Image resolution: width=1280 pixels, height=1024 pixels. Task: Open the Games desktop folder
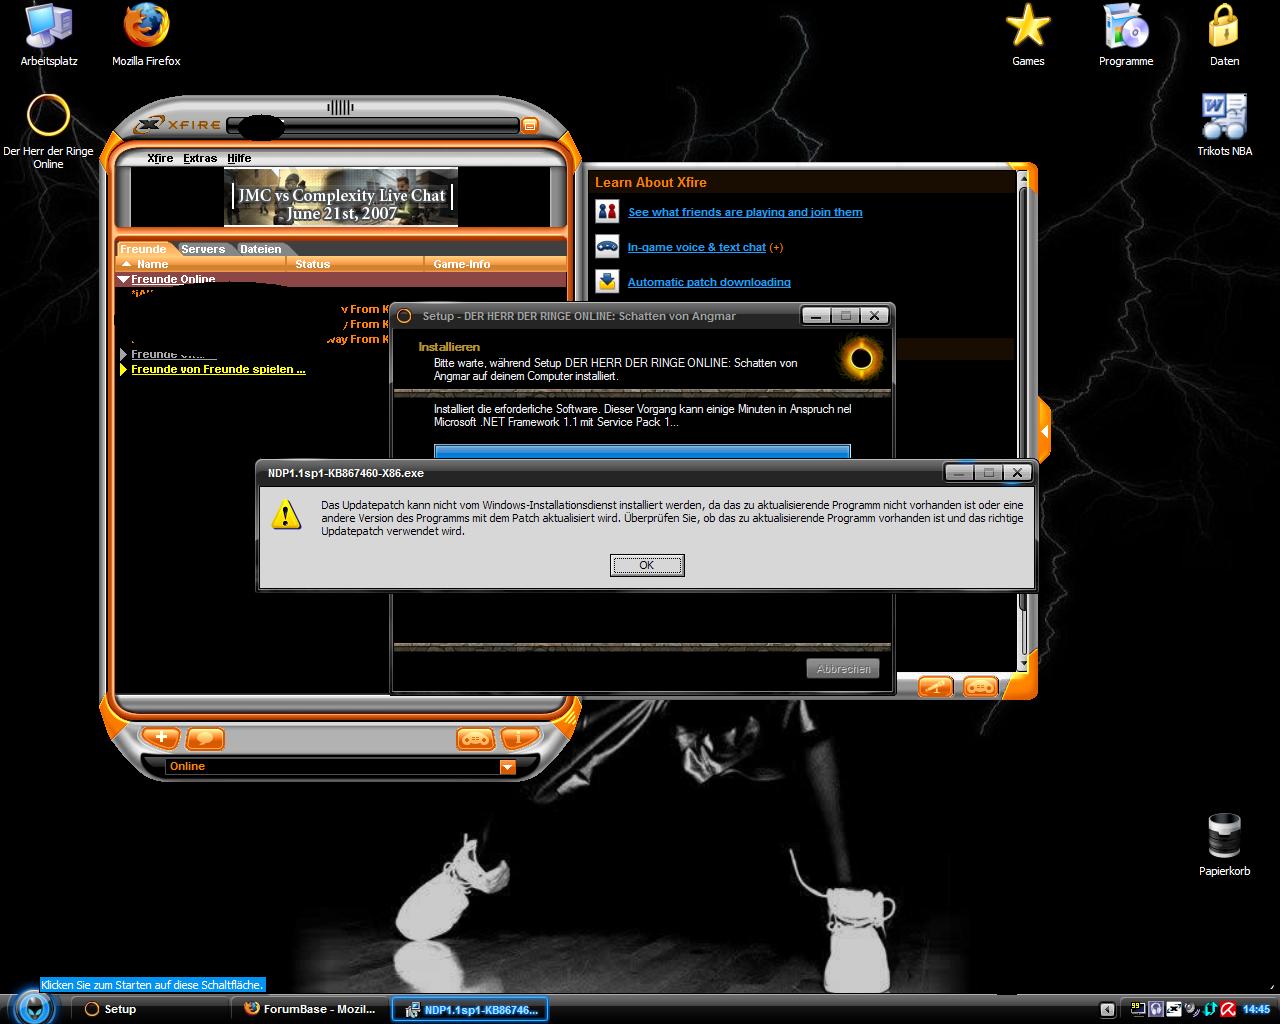[1028, 36]
